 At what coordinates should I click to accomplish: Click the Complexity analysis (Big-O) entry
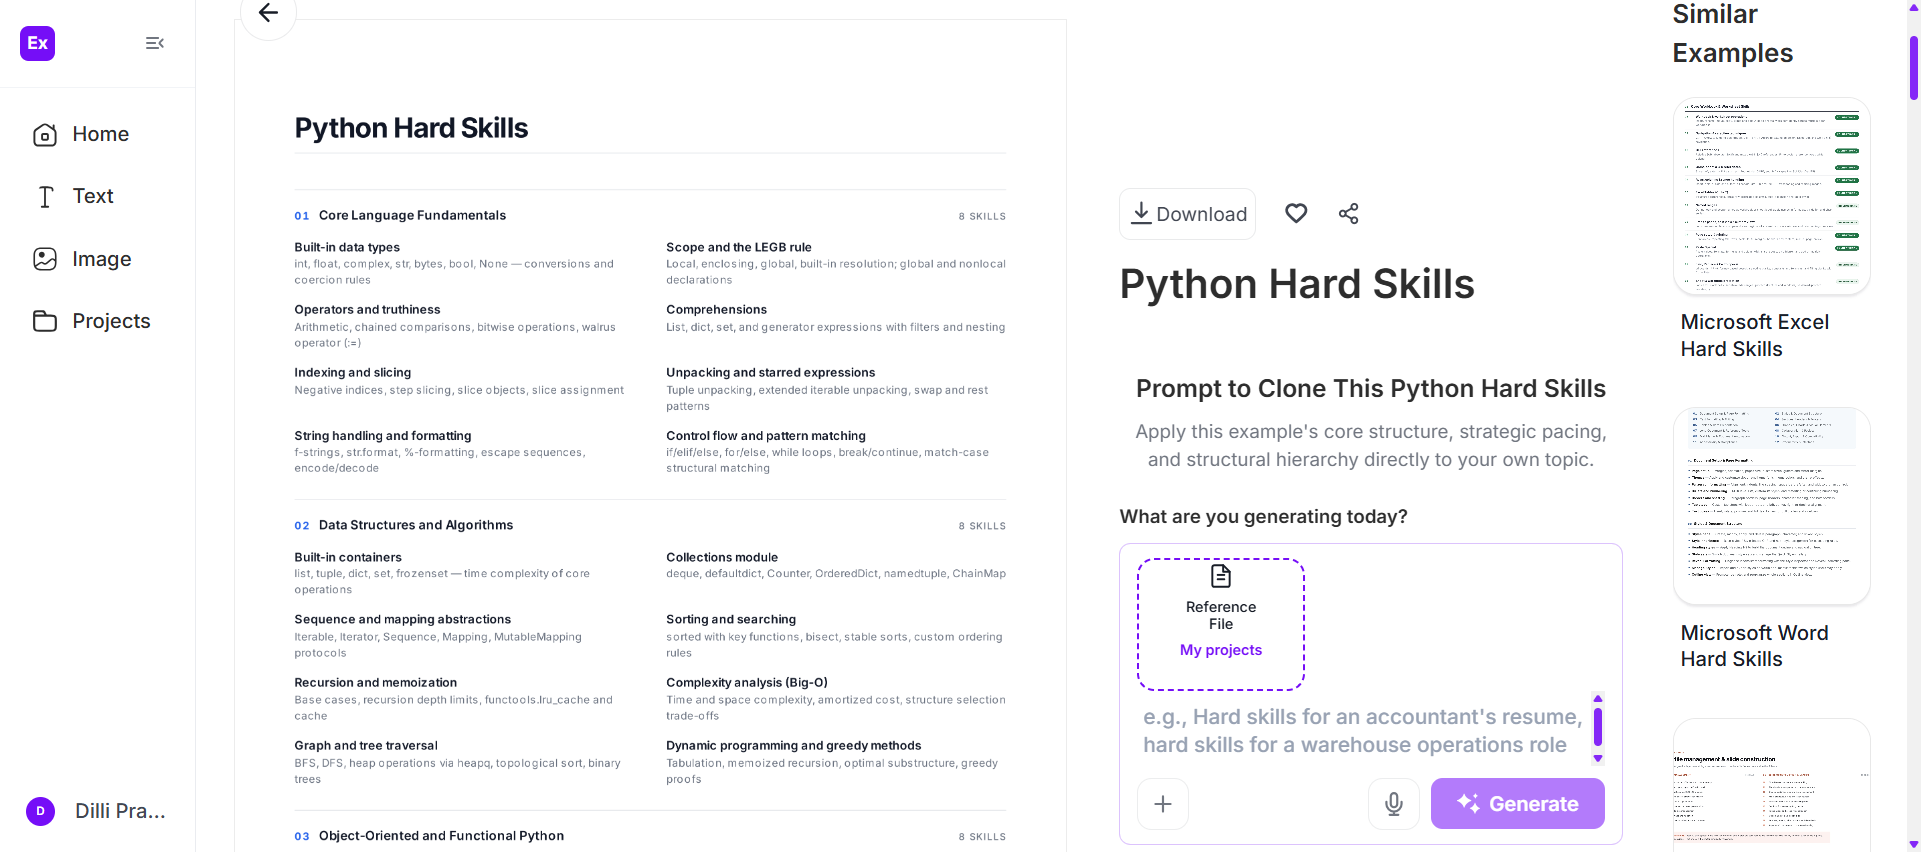tap(747, 683)
